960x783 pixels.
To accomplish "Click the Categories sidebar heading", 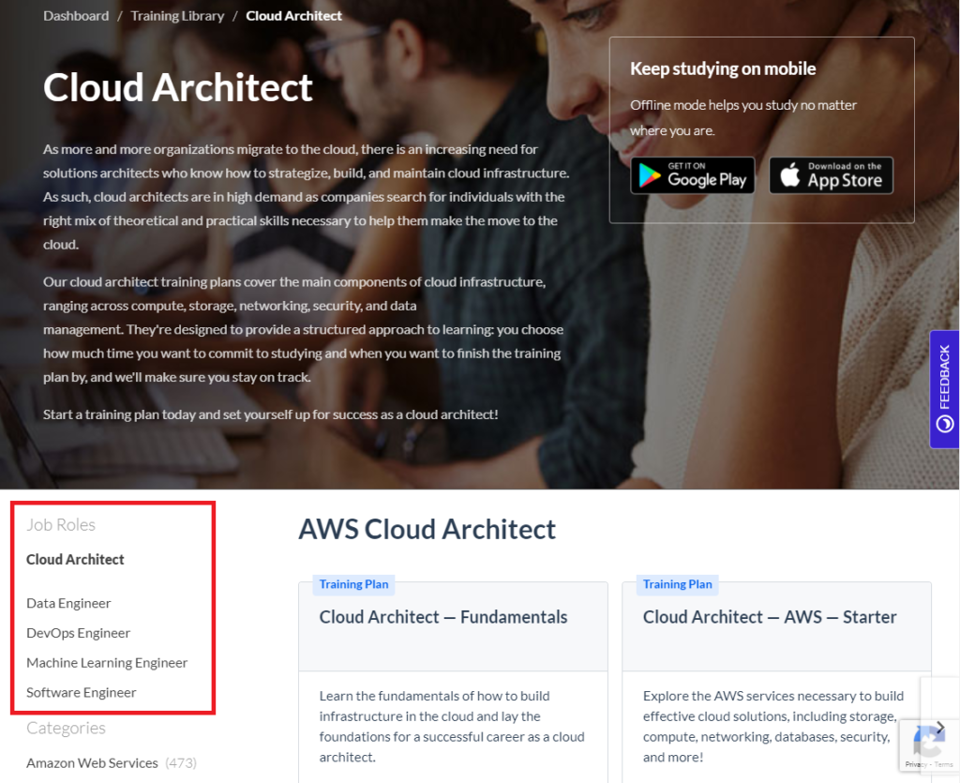I will [66, 728].
